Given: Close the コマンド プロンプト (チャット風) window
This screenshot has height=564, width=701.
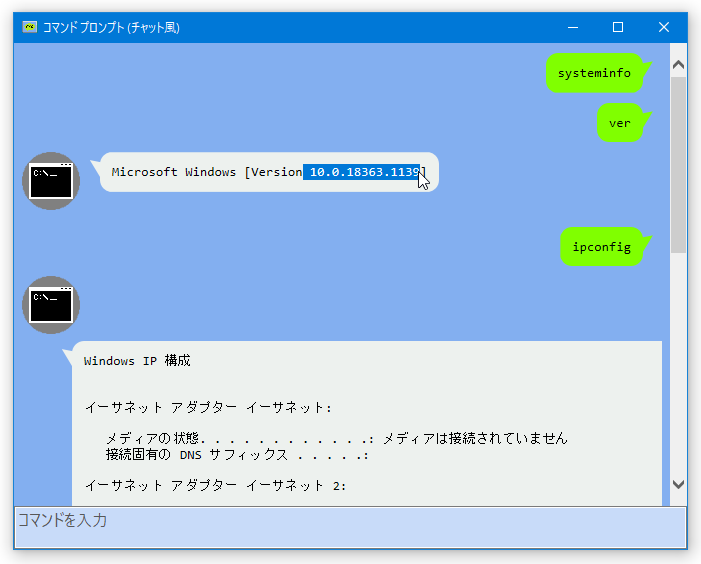Looking at the screenshot, I should coord(664,27).
